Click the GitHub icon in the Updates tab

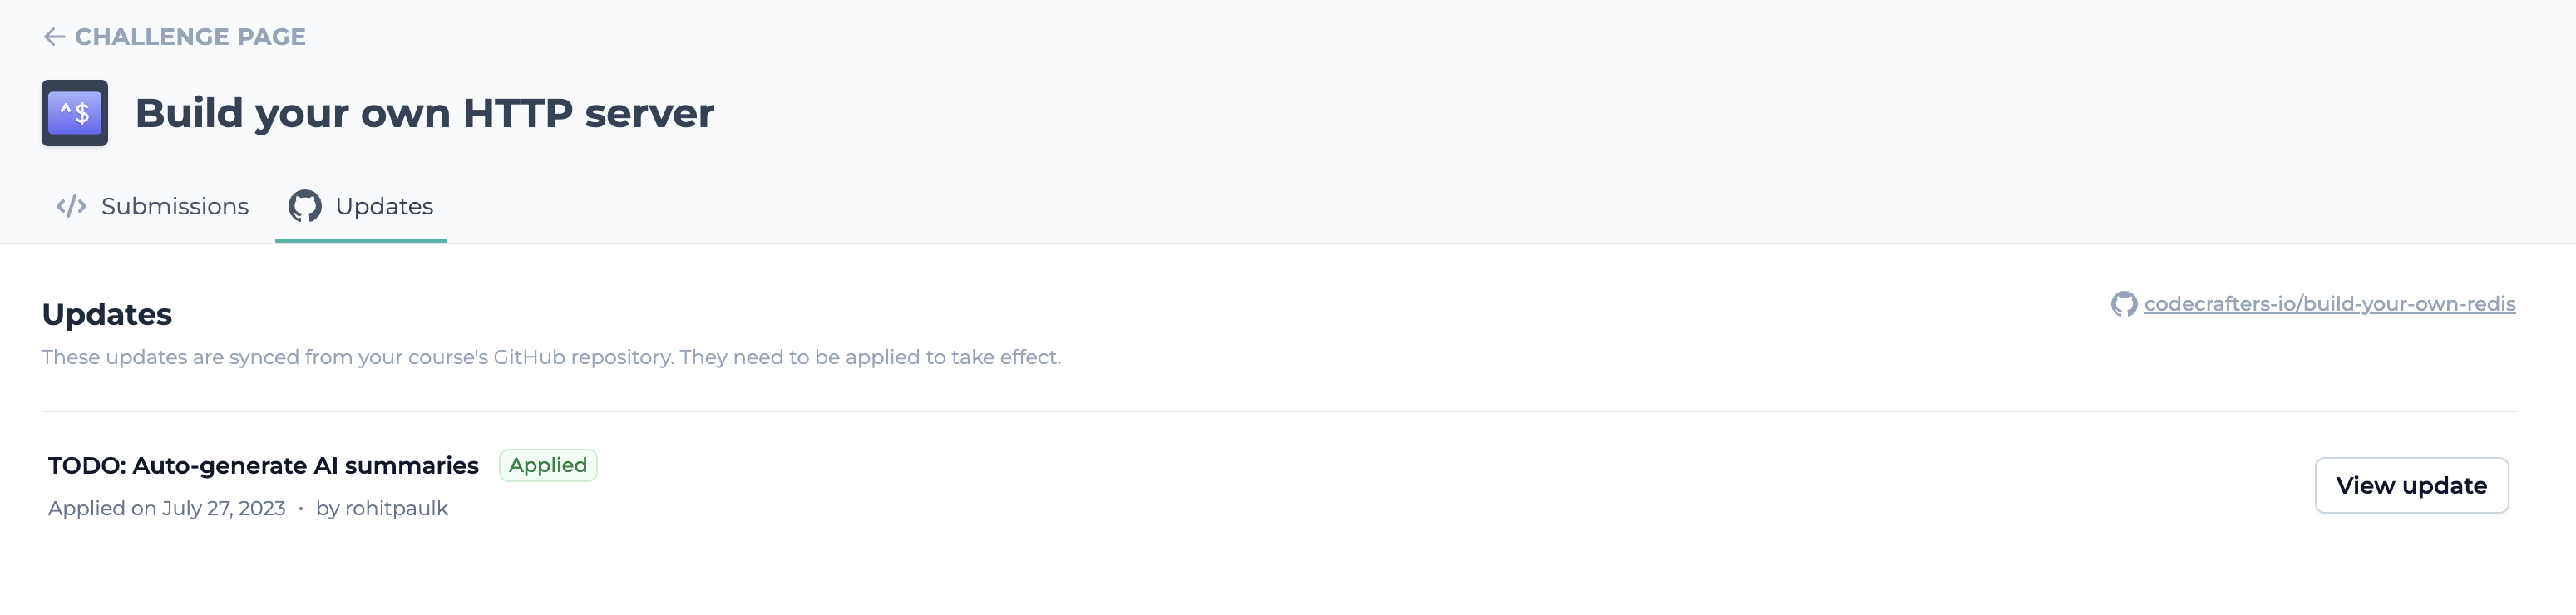coord(305,206)
